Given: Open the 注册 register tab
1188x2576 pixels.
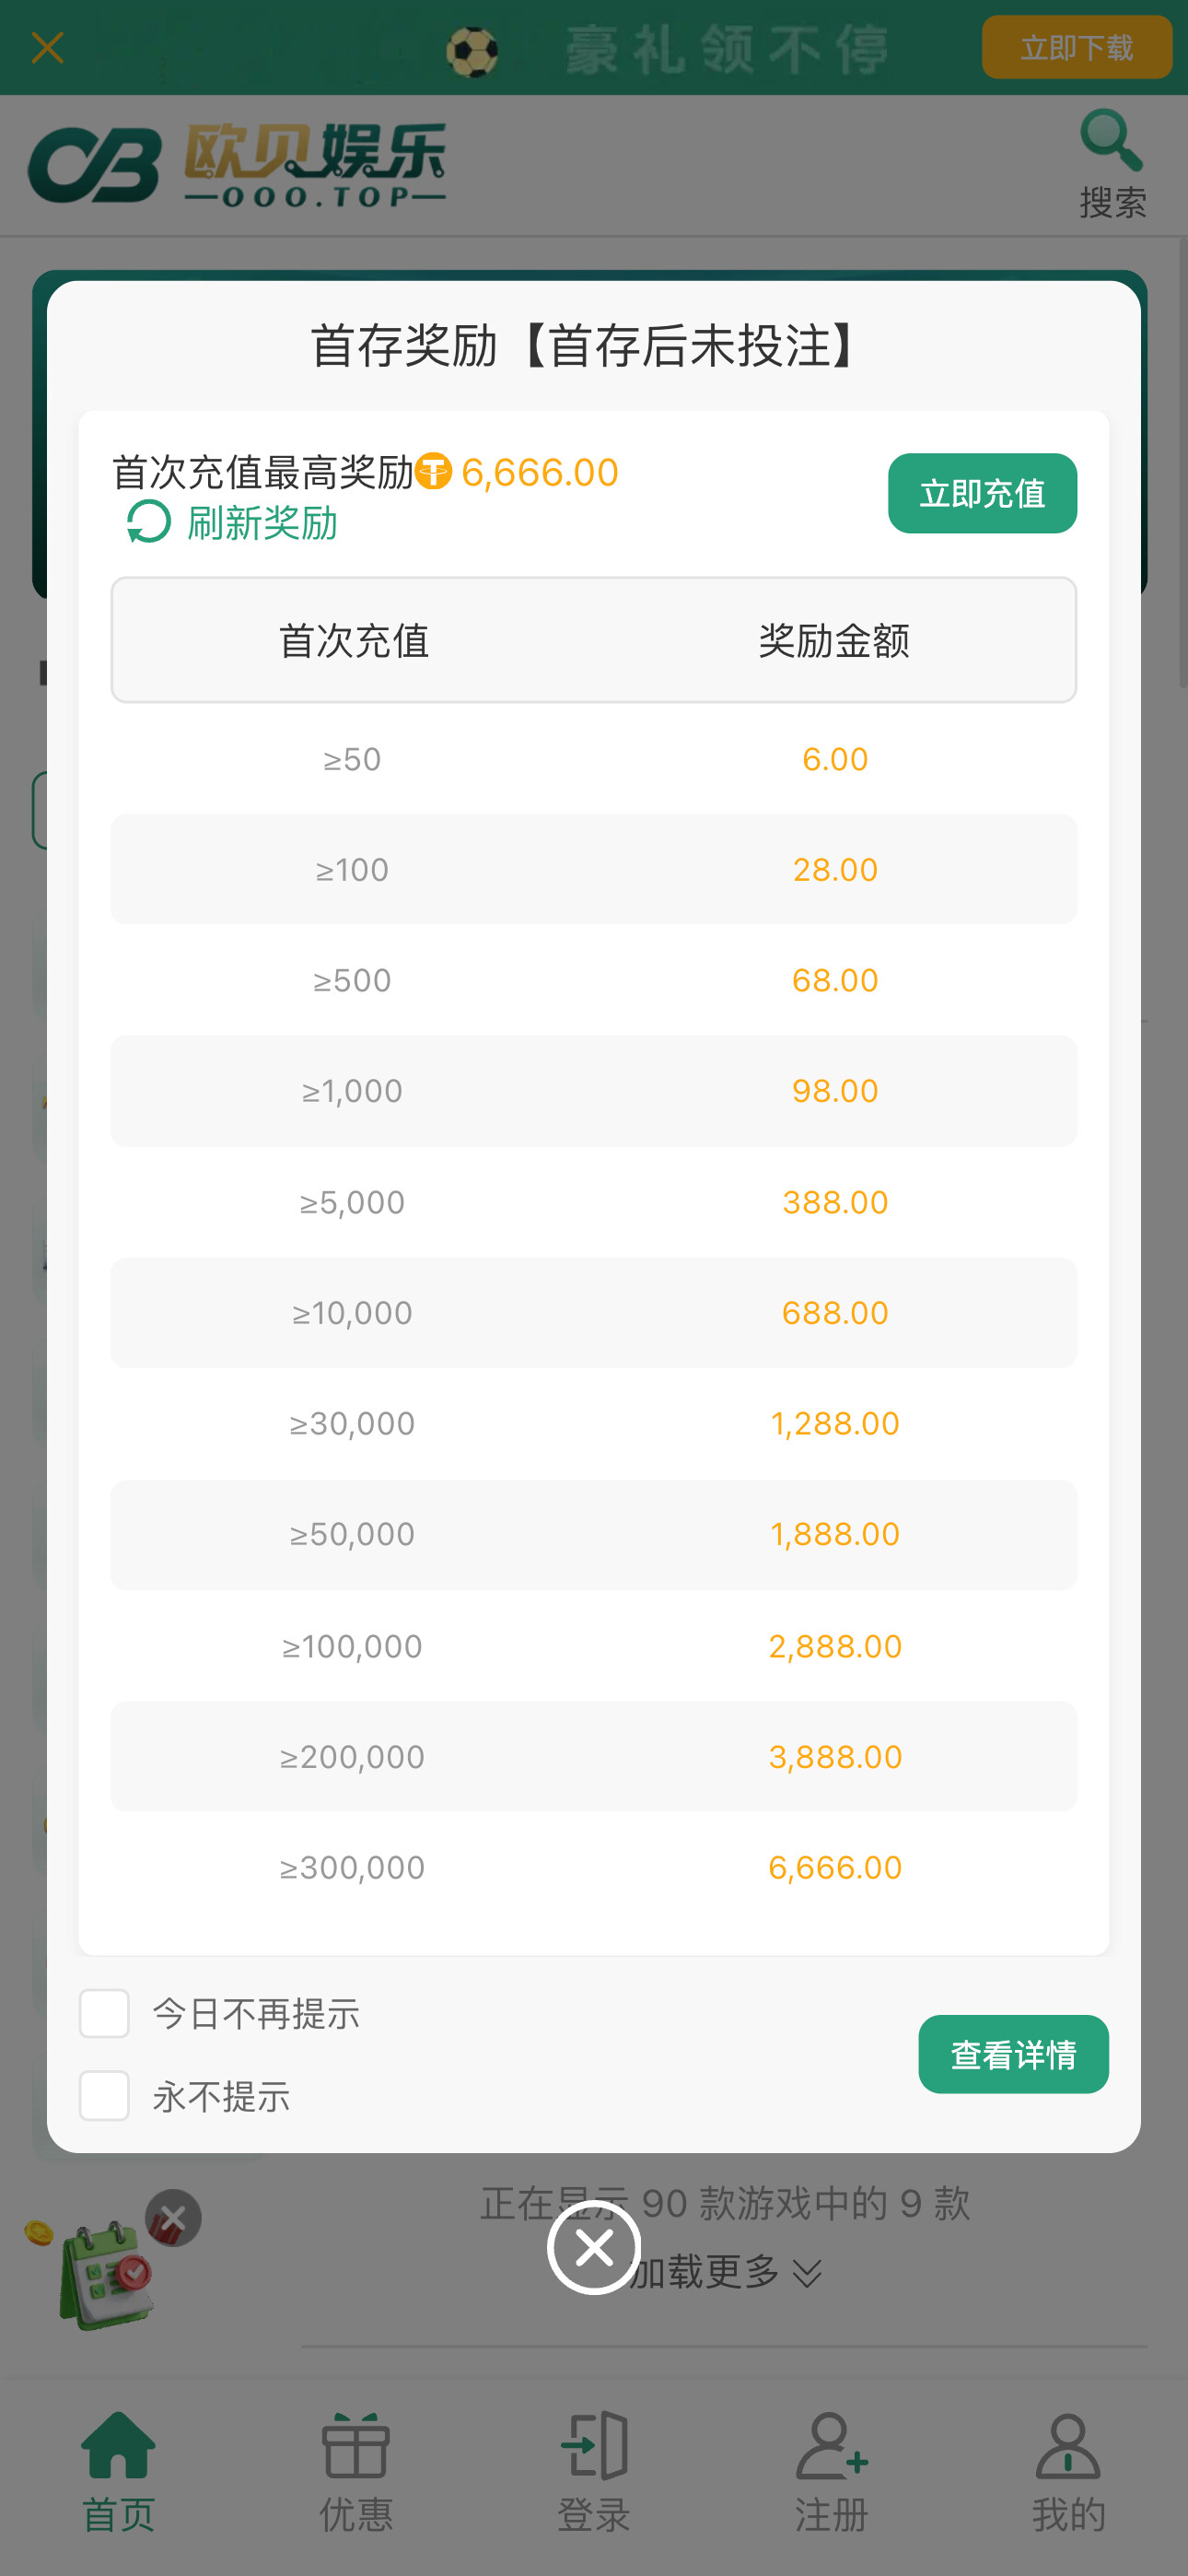Looking at the screenshot, I should point(831,2470).
